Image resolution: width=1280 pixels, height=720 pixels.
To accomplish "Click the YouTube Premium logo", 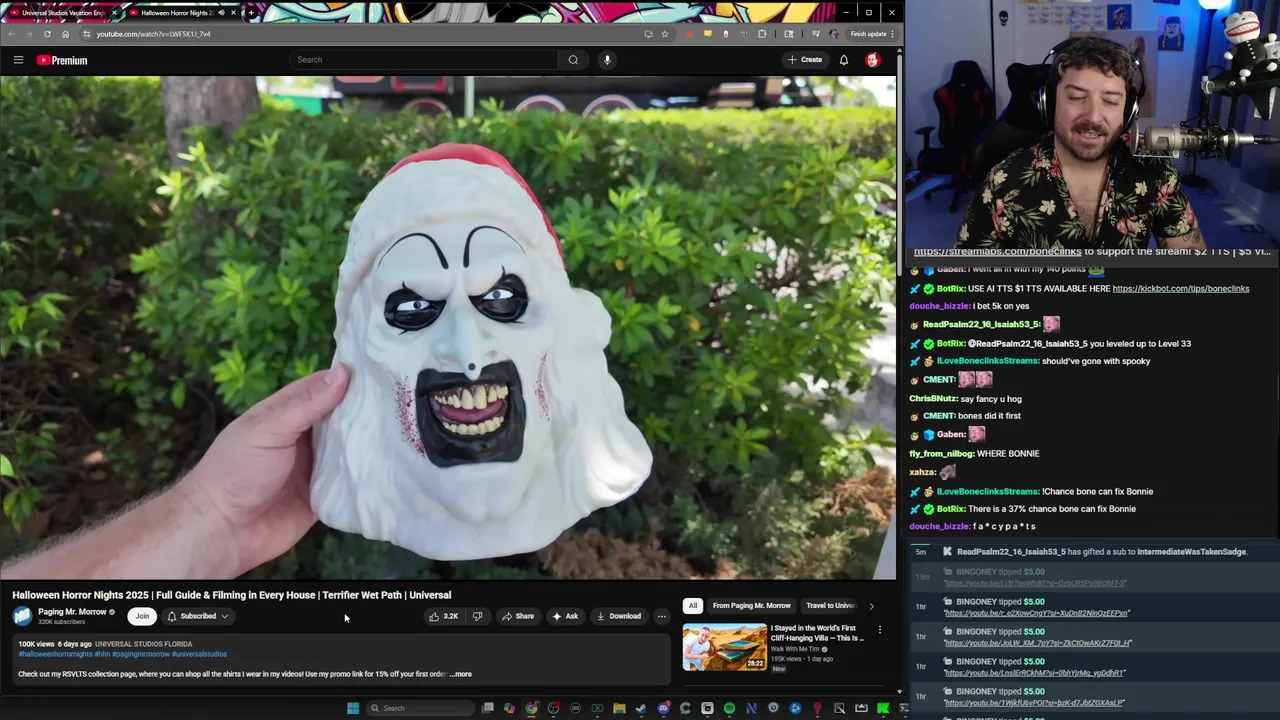I will click(62, 60).
